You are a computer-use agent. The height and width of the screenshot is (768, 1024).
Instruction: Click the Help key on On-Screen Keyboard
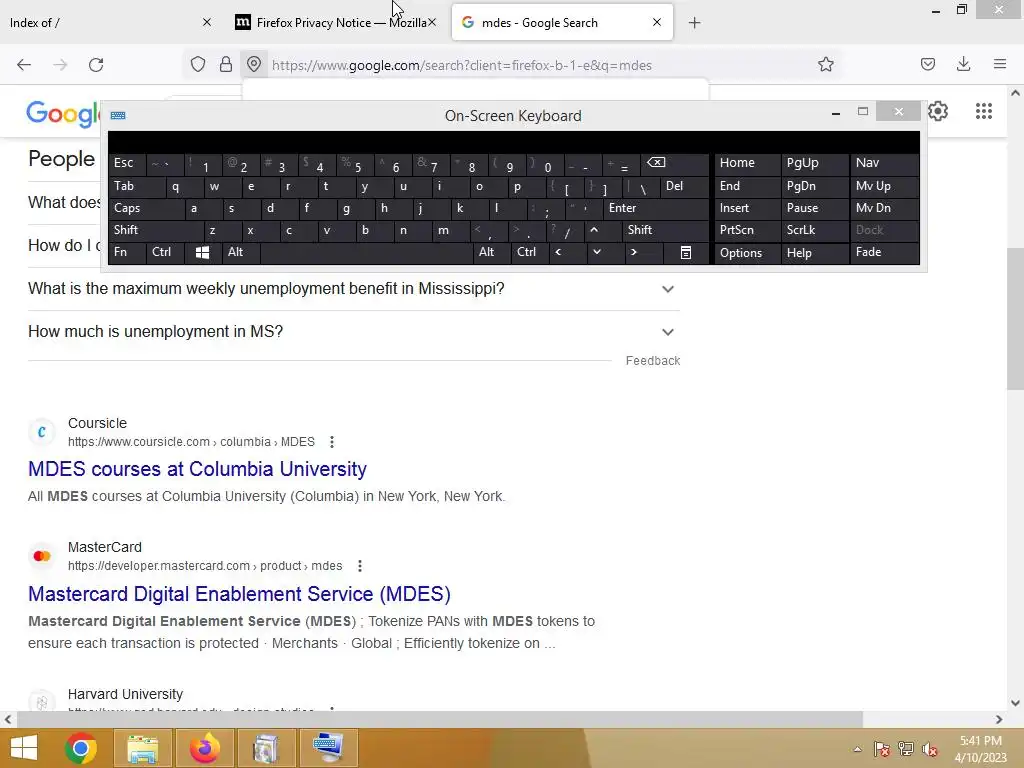pos(814,253)
